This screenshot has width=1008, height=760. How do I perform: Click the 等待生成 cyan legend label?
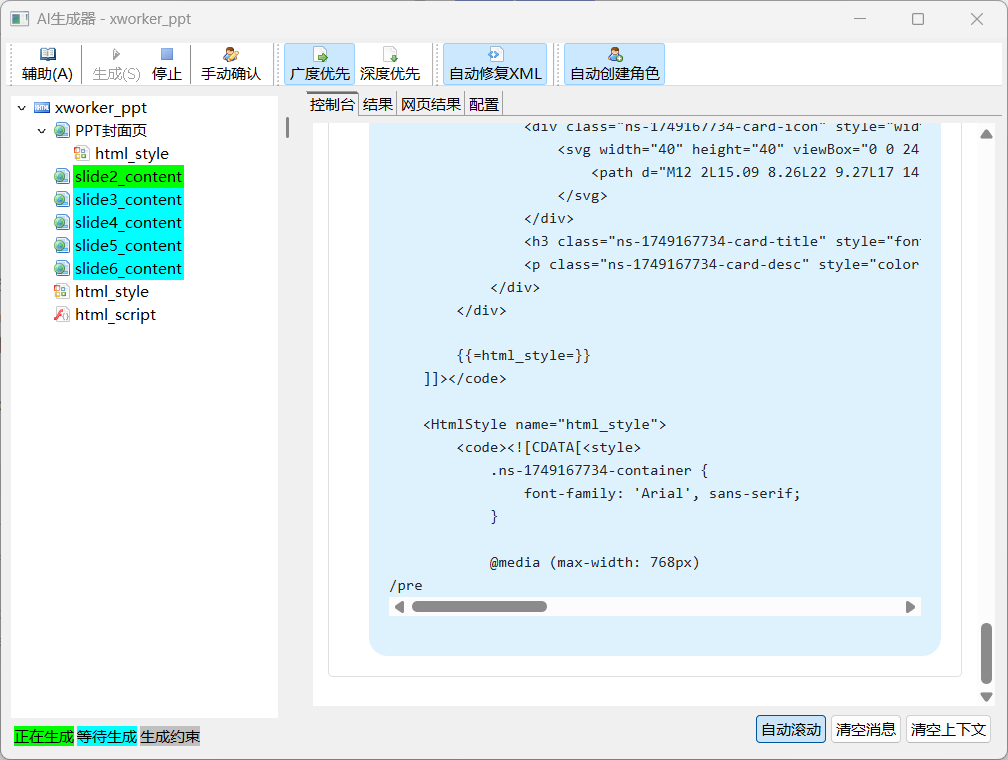tap(107, 736)
